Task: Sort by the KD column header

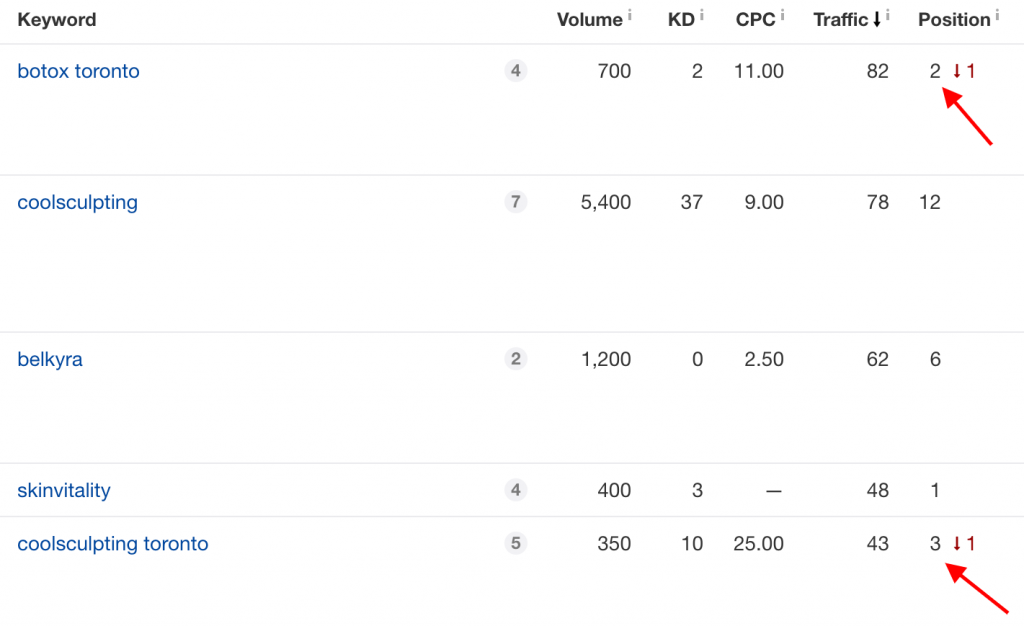Action: 681,20
